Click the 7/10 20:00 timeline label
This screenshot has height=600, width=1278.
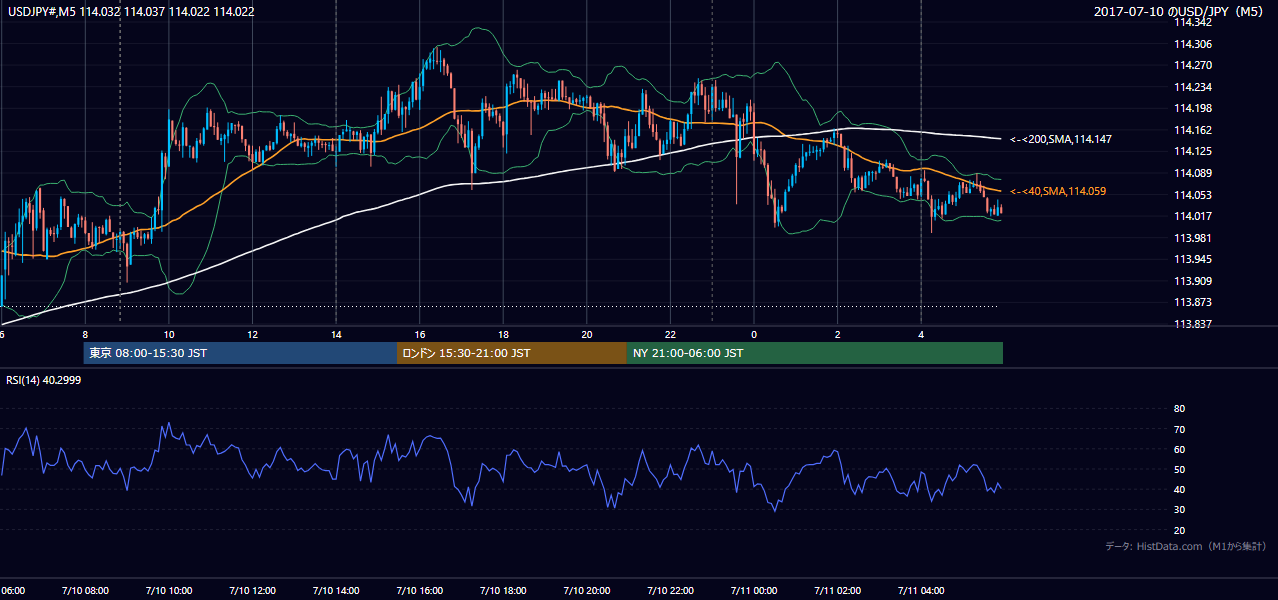click(x=586, y=591)
